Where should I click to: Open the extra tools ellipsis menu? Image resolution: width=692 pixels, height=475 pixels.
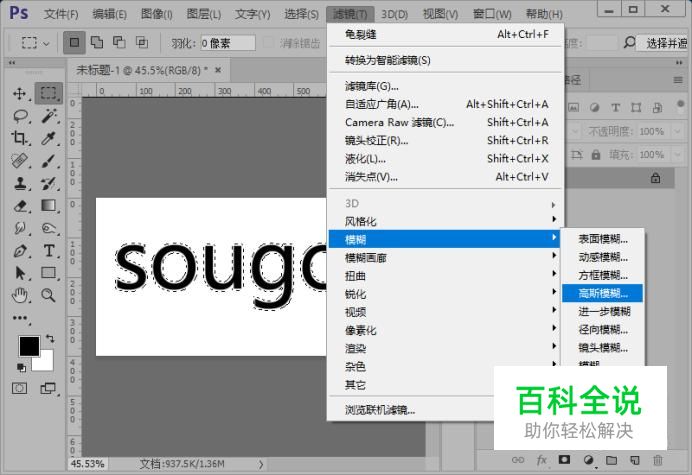click(20, 318)
